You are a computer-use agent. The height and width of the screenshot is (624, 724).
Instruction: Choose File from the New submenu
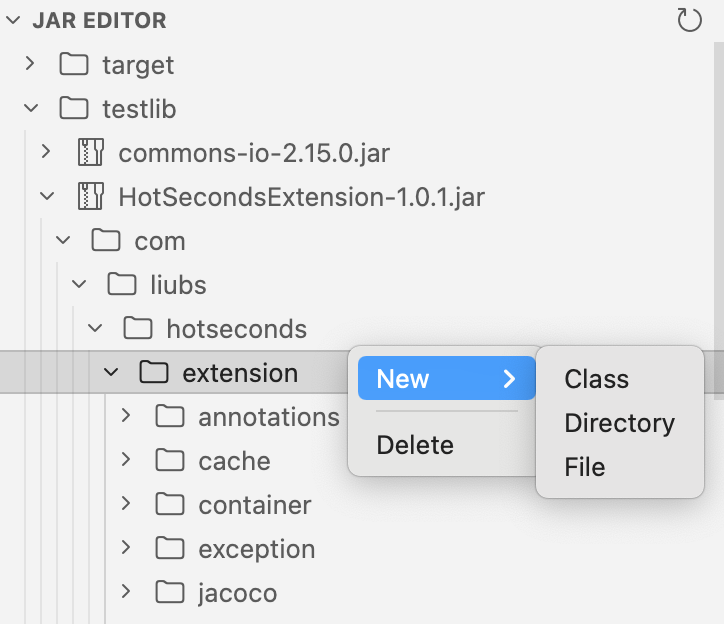585,467
